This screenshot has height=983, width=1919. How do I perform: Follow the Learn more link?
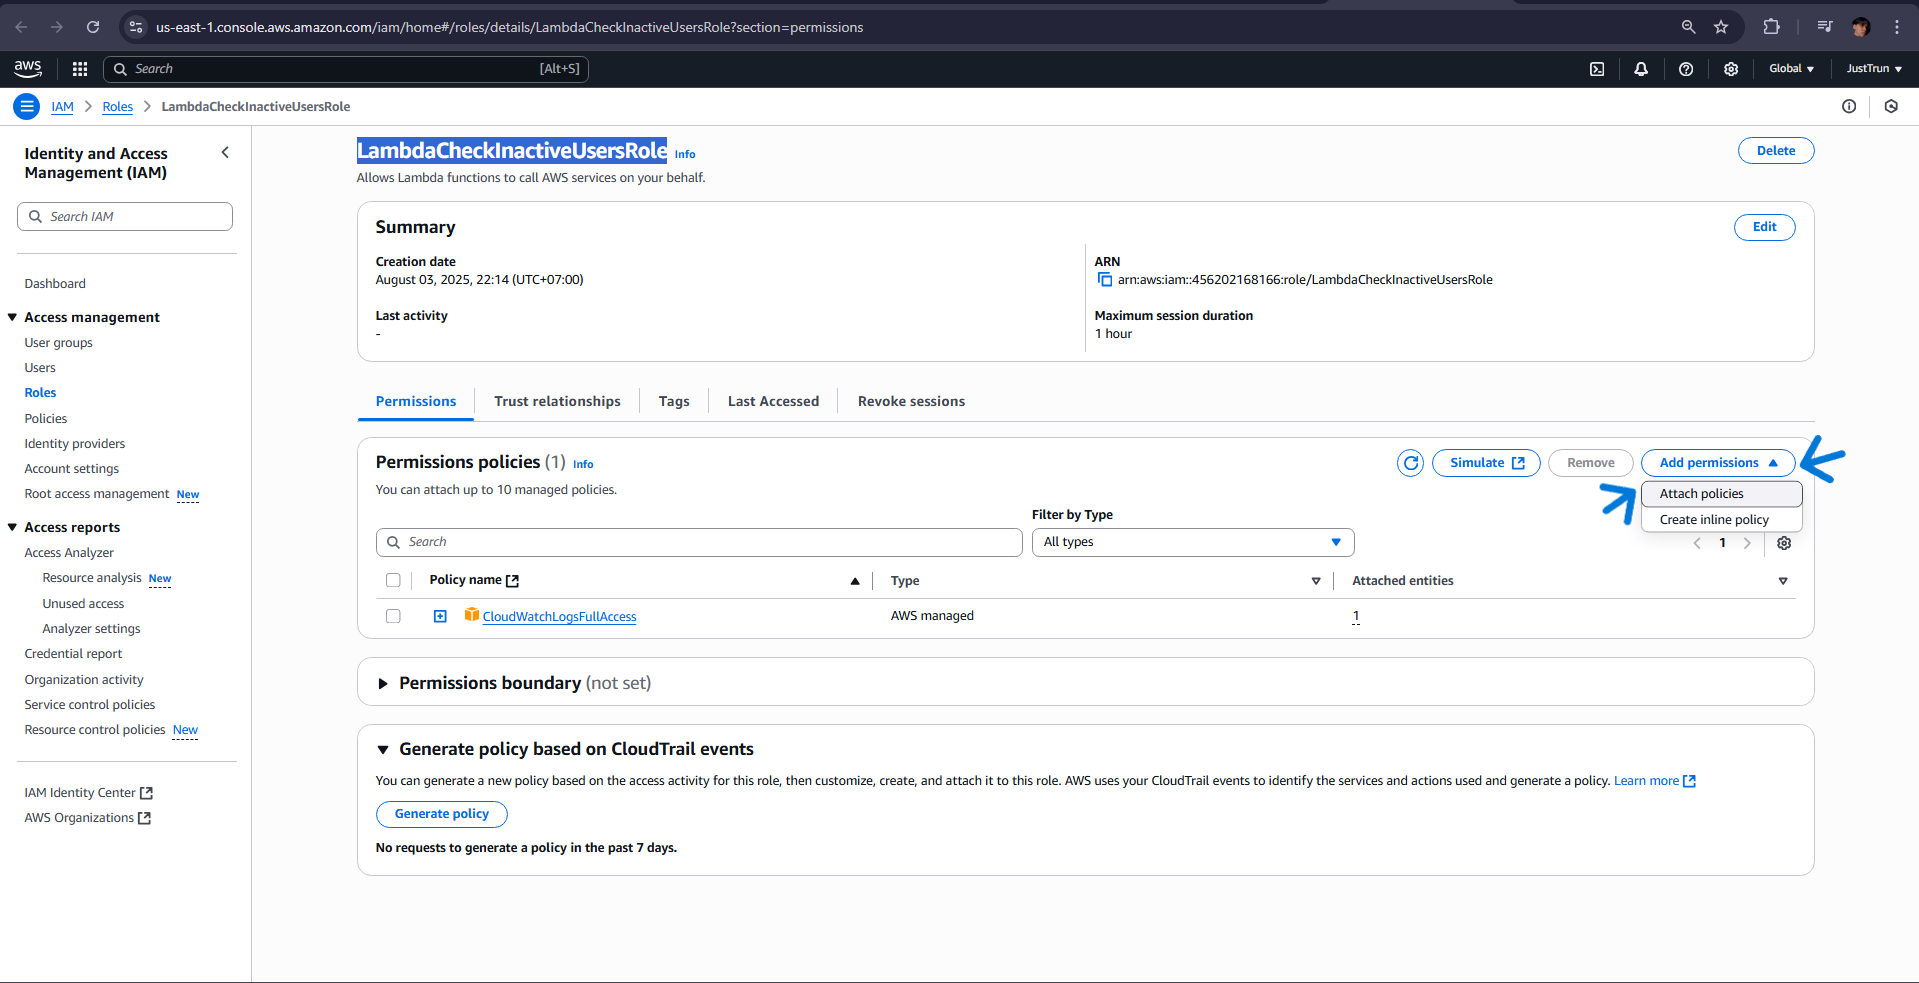tap(1654, 781)
